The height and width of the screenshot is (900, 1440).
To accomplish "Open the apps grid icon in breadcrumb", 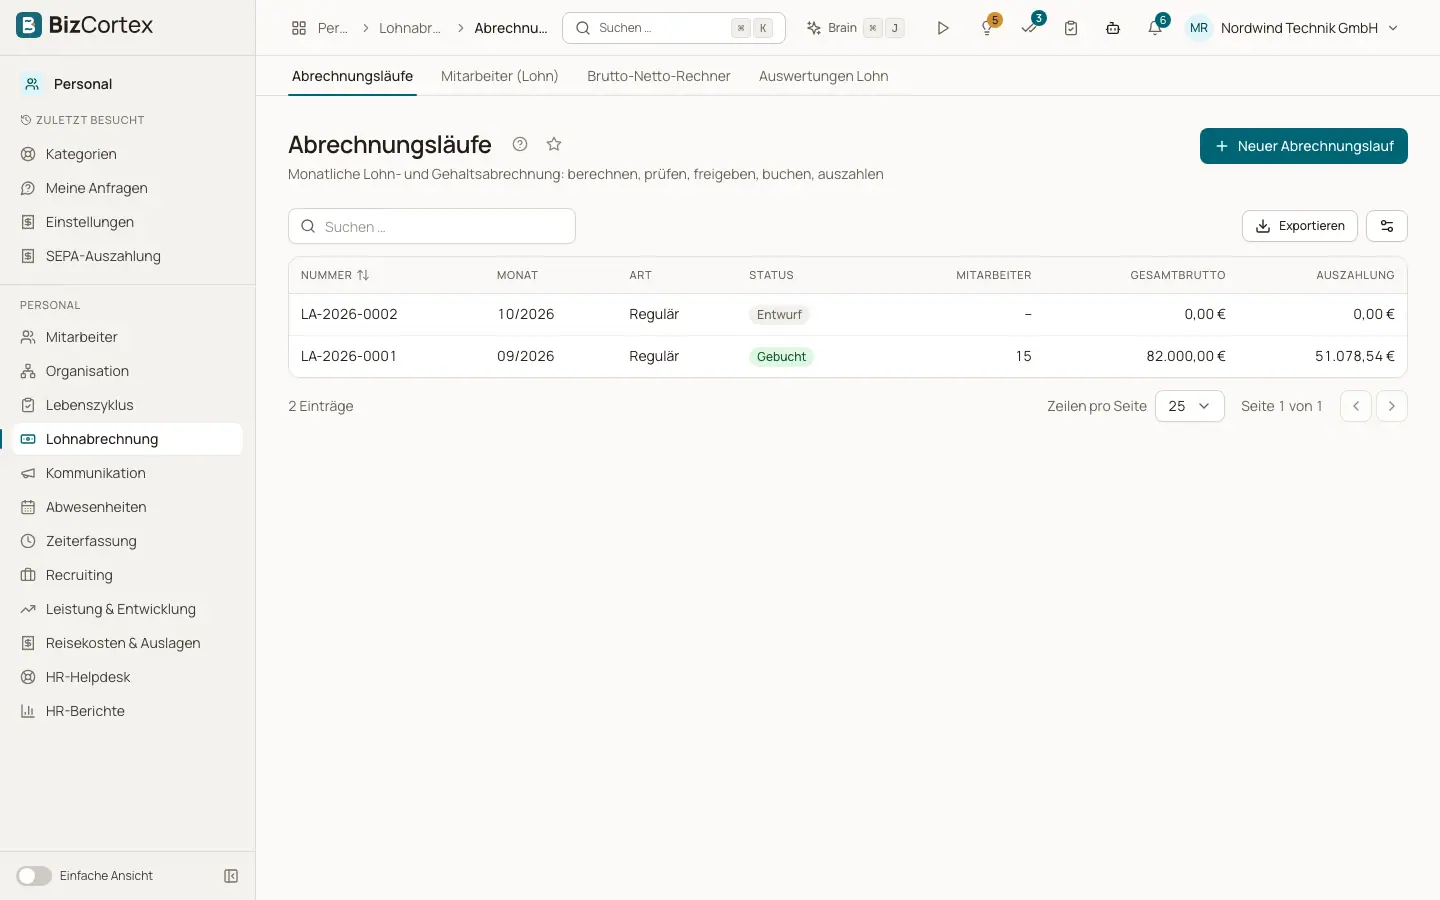I will (299, 28).
